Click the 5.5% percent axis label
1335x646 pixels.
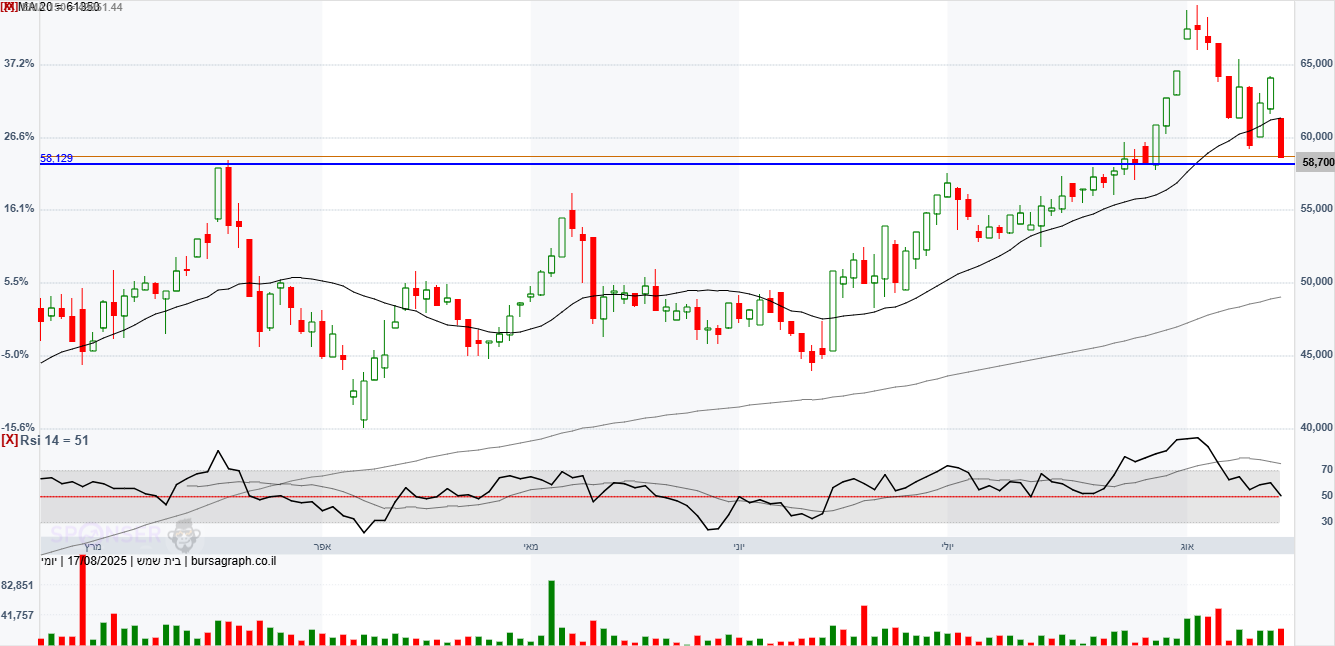(x=16, y=282)
